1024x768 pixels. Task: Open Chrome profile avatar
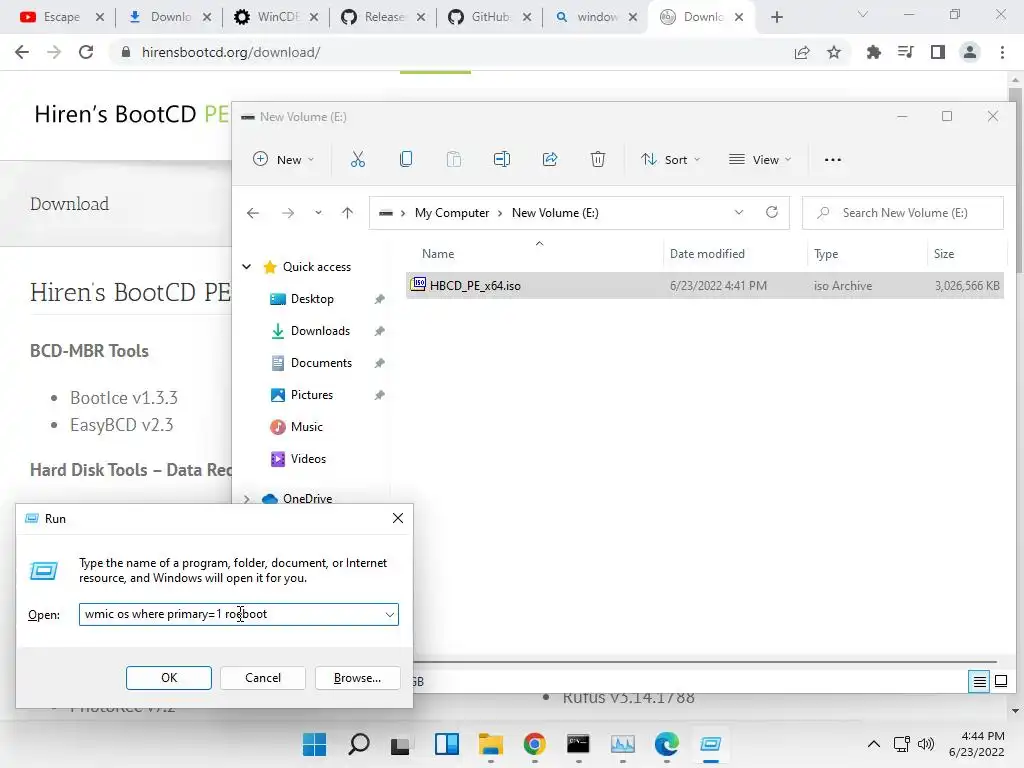(x=970, y=52)
